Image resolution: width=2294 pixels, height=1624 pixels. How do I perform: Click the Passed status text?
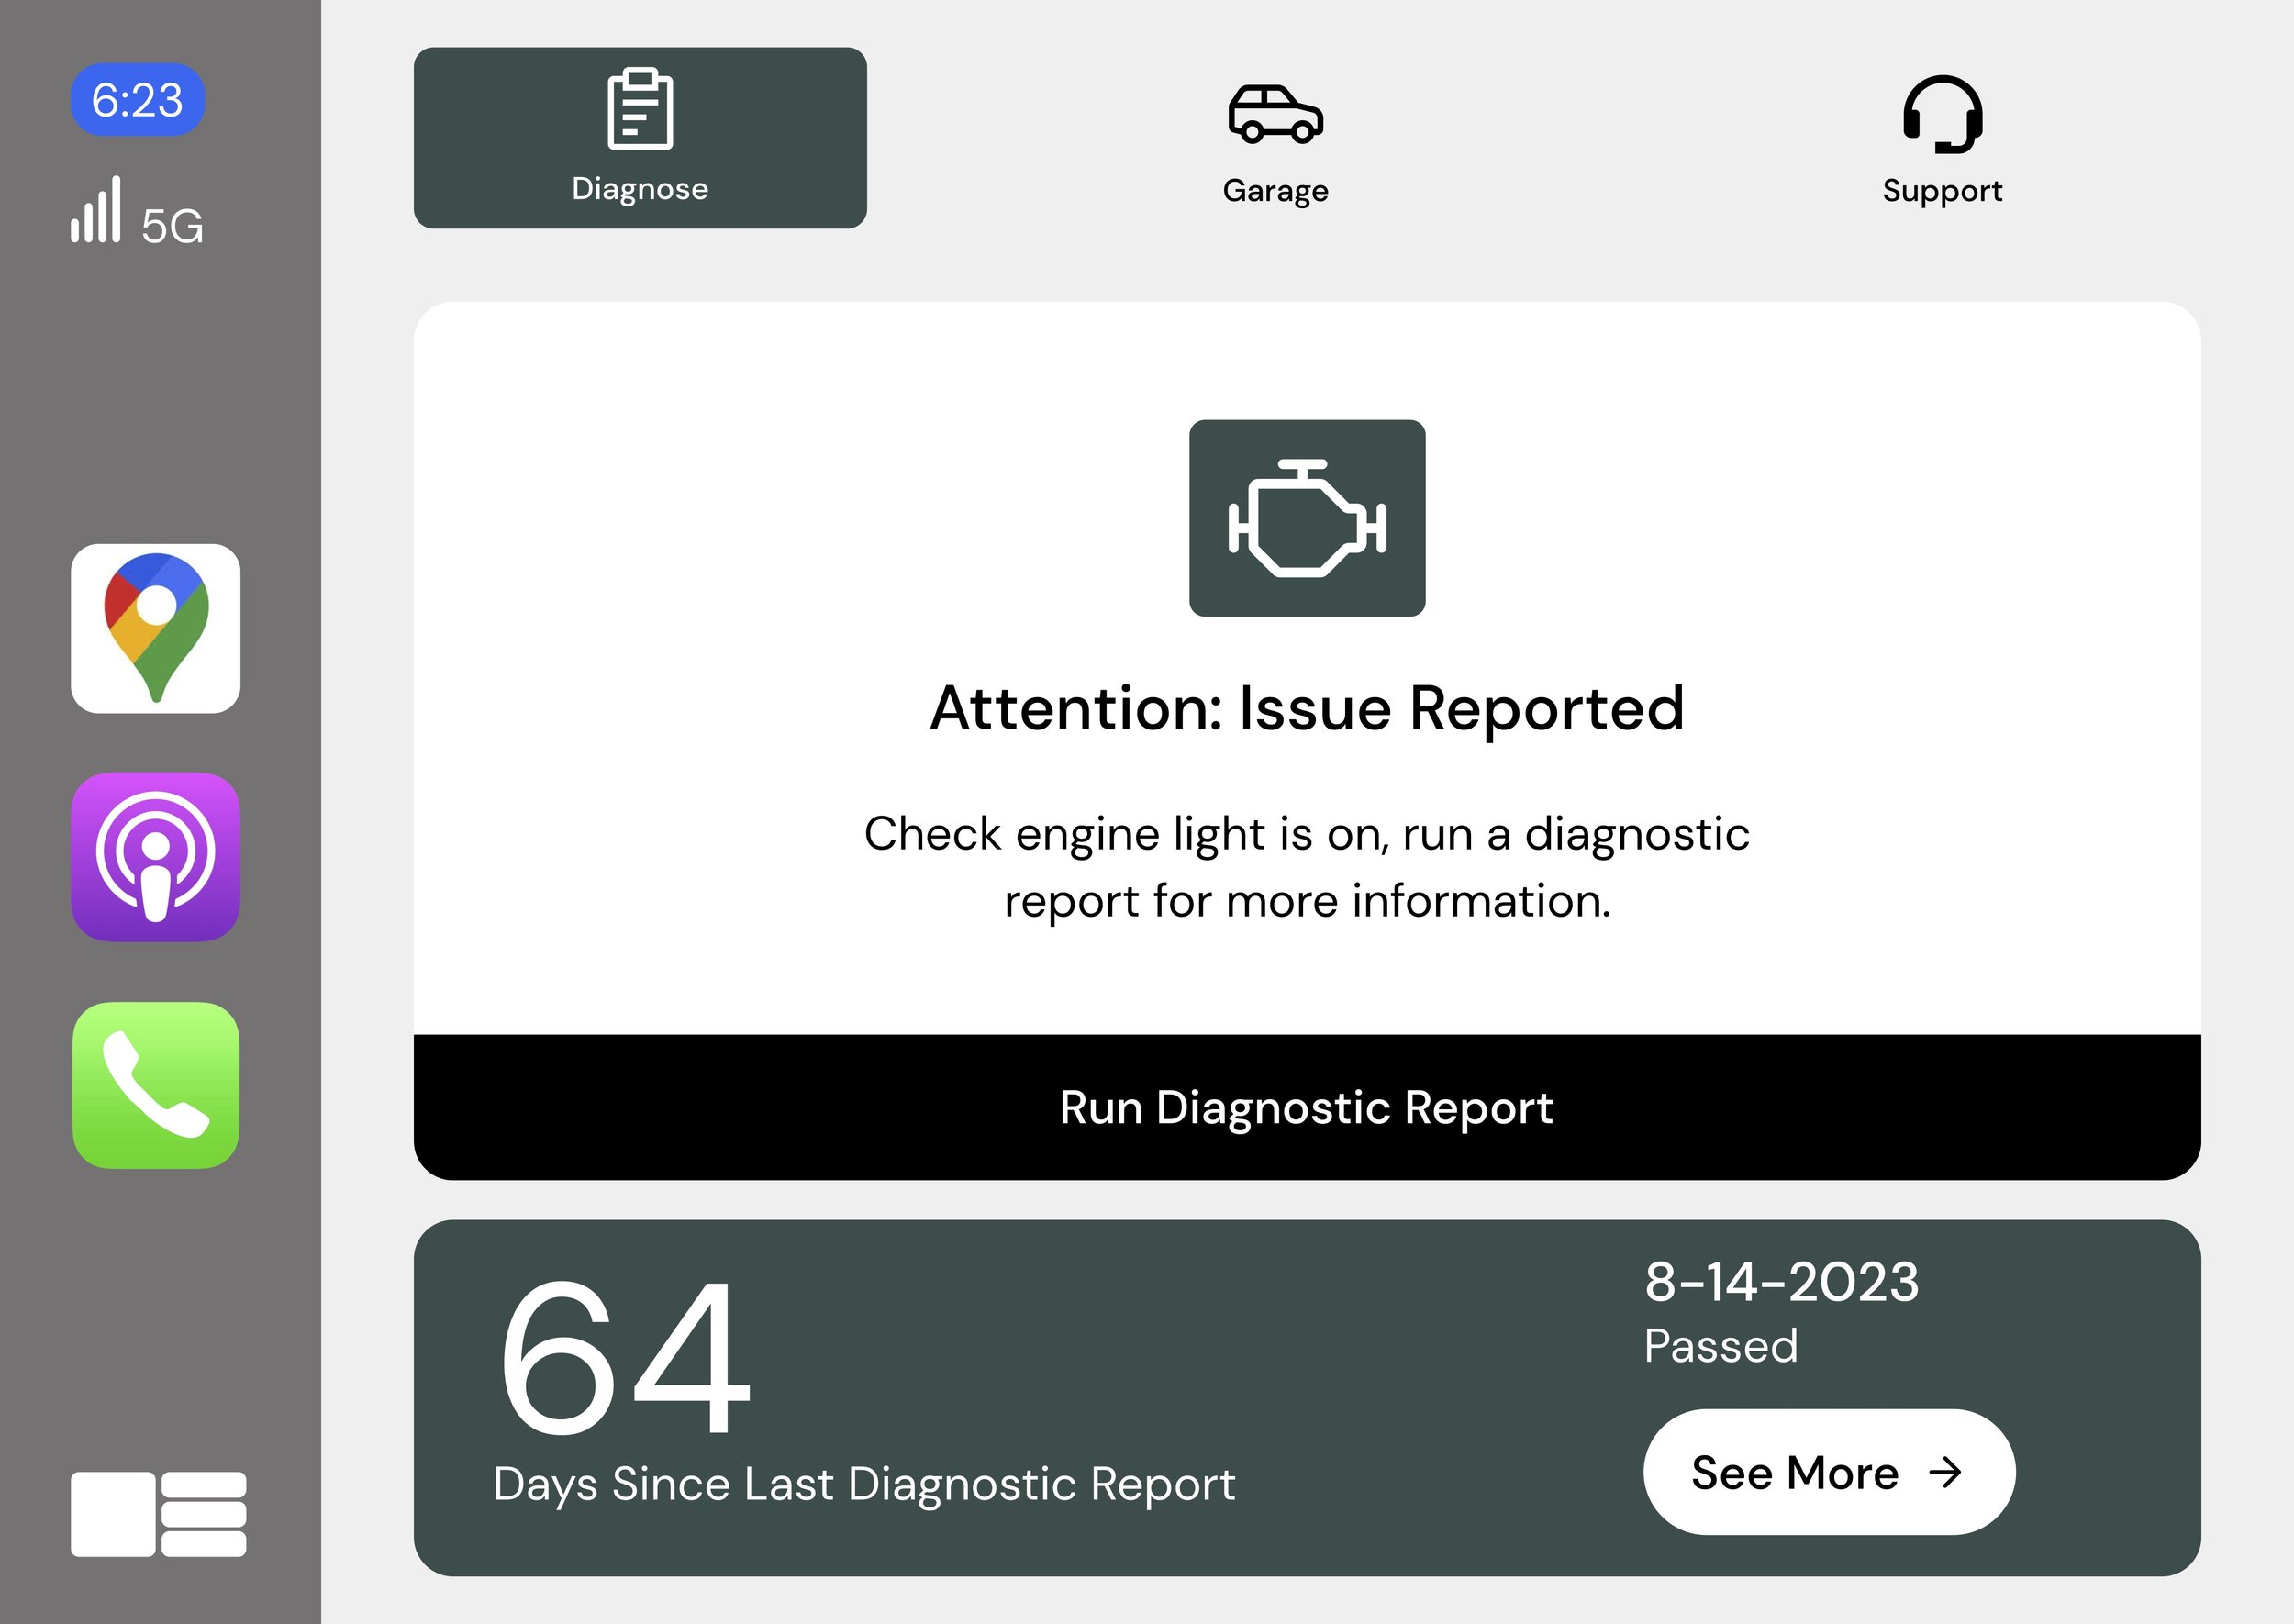point(1720,1346)
